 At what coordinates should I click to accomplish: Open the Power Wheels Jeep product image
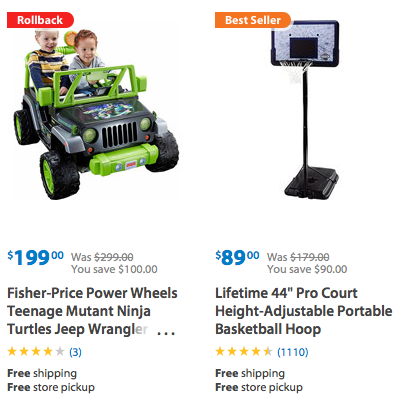[96, 115]
